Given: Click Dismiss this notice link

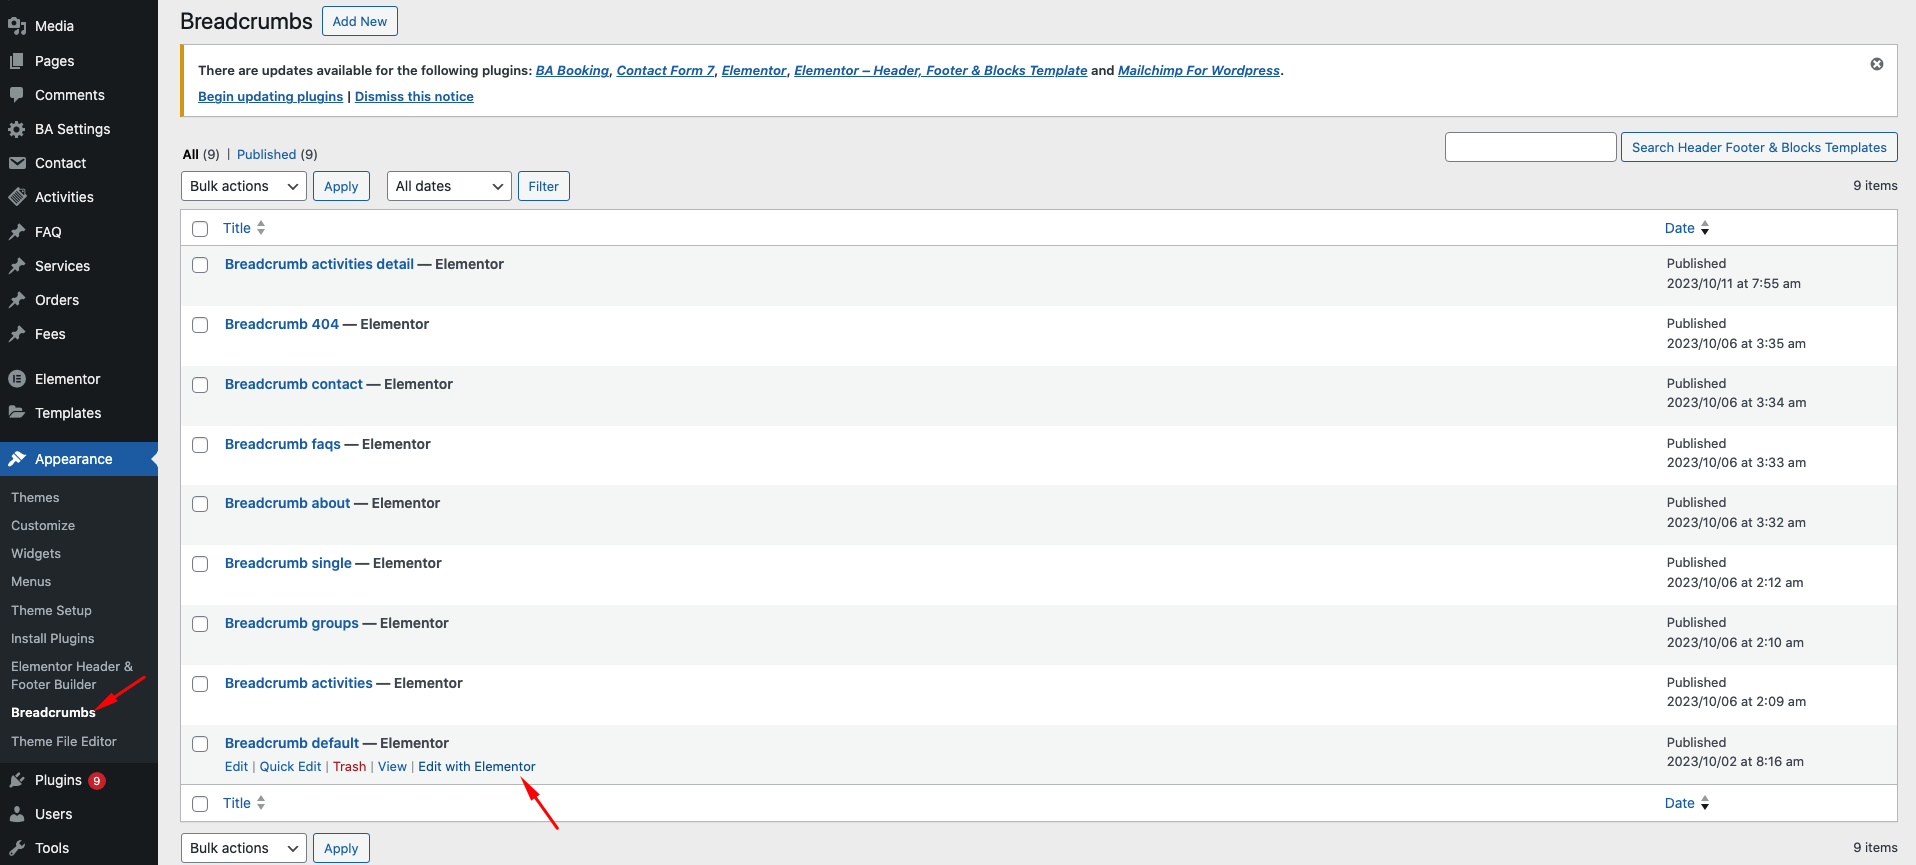Looking at the screenshot, I should (414, 96).
